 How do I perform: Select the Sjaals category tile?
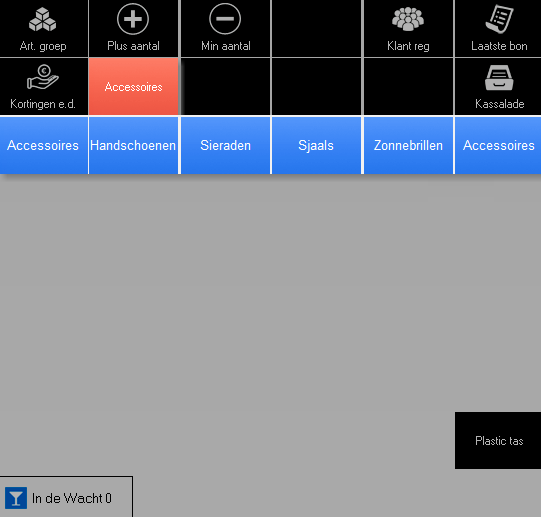click(316, 145)
